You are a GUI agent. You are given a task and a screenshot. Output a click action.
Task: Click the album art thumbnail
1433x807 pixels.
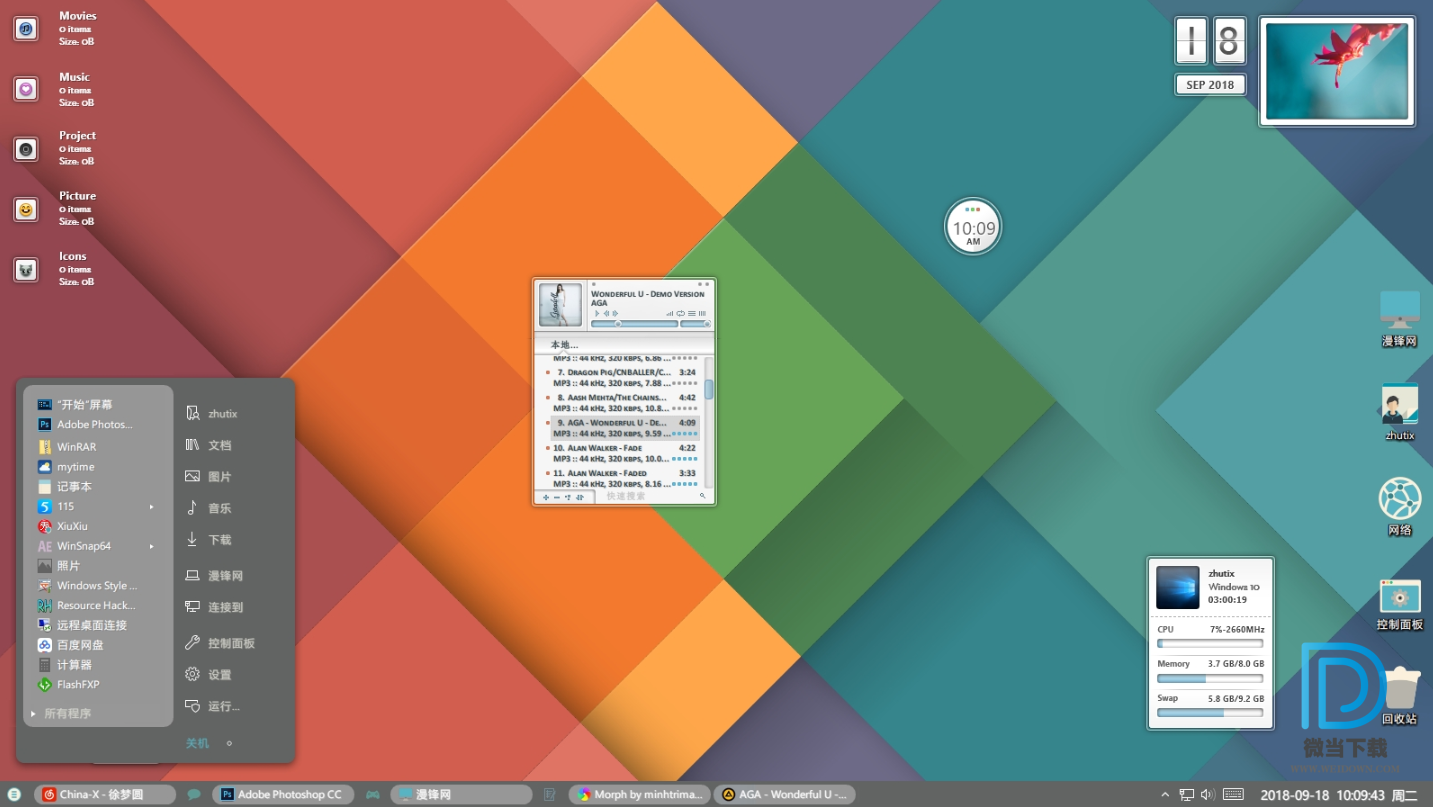click(560, 305)
